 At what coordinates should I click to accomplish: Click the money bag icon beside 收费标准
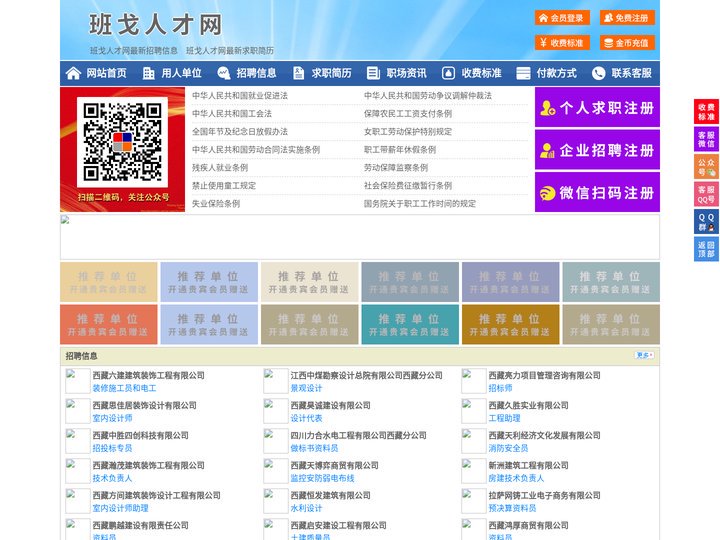pyautogui.click(x=448, y=73)
